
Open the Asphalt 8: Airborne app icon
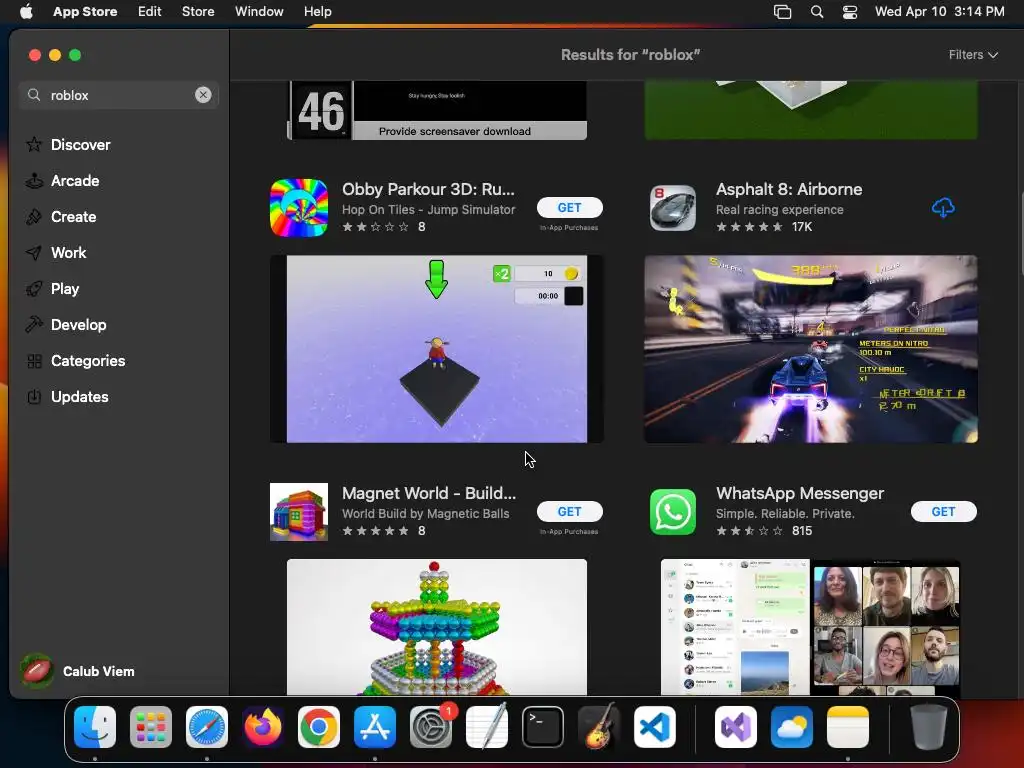pos(673,208)
